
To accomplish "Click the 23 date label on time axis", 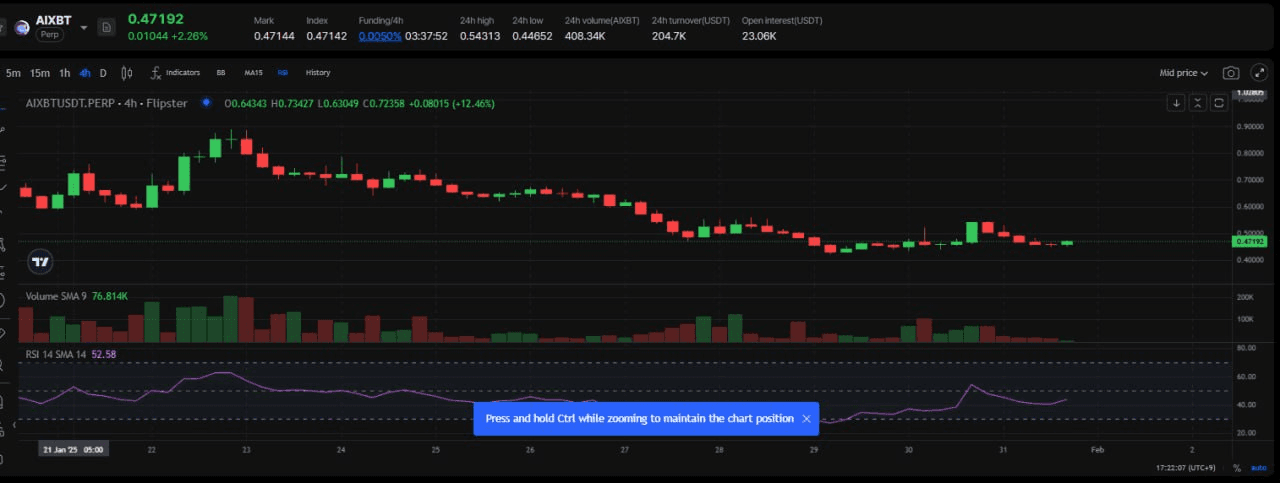I will (x=246, y=449).
